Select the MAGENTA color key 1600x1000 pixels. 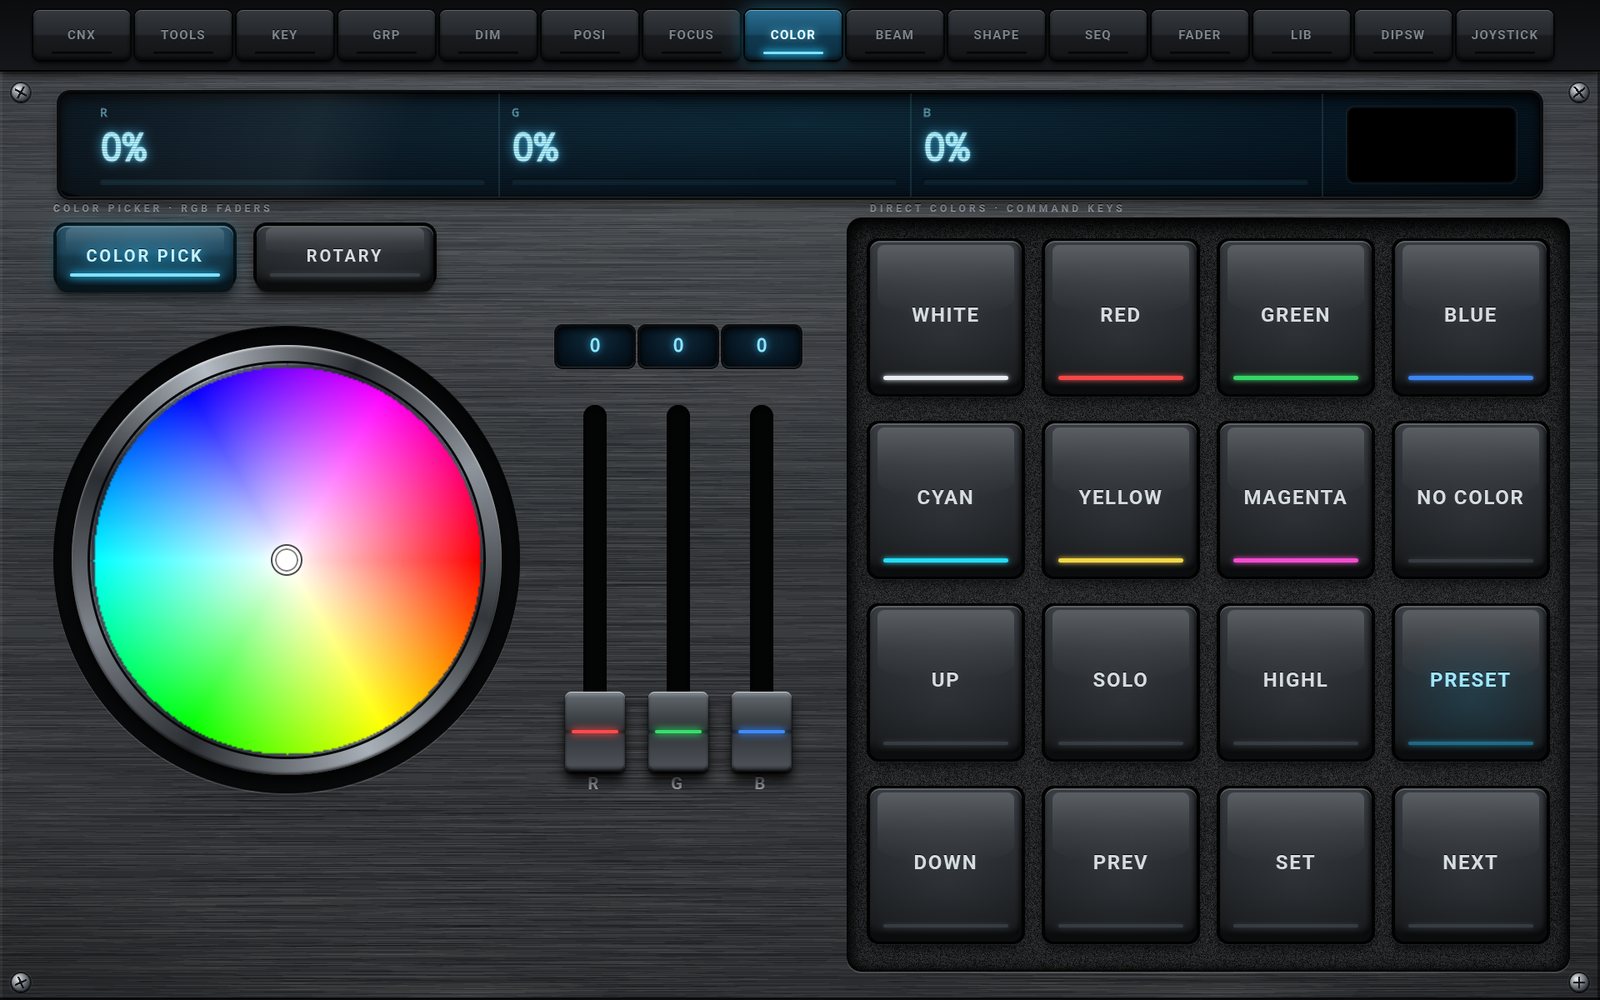click(x=1295, y=499)
